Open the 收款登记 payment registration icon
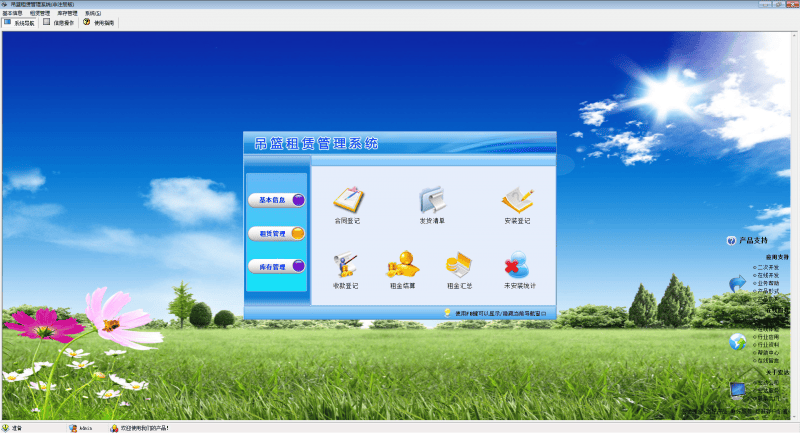 click(x=347, y=267)
